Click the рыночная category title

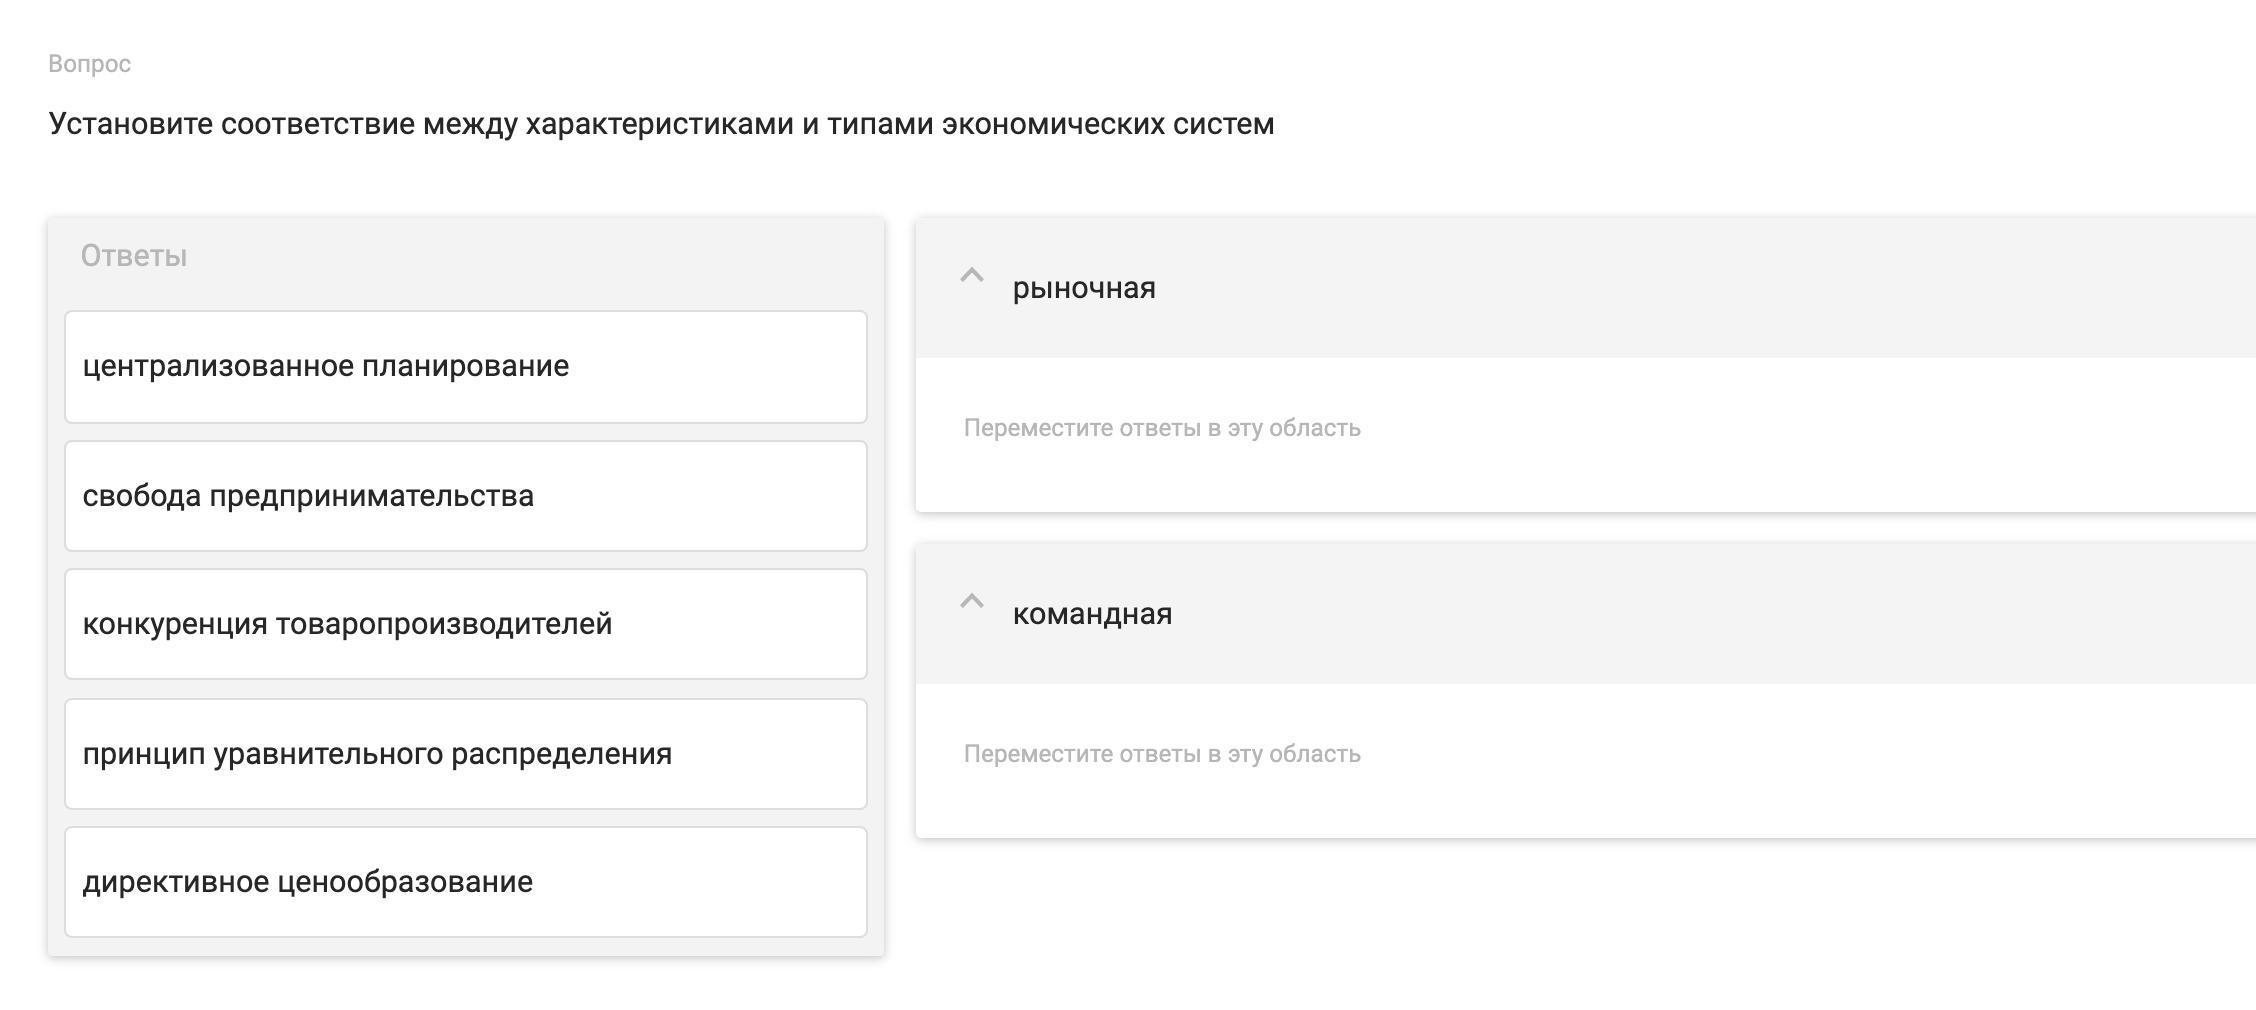(1084, 288)
